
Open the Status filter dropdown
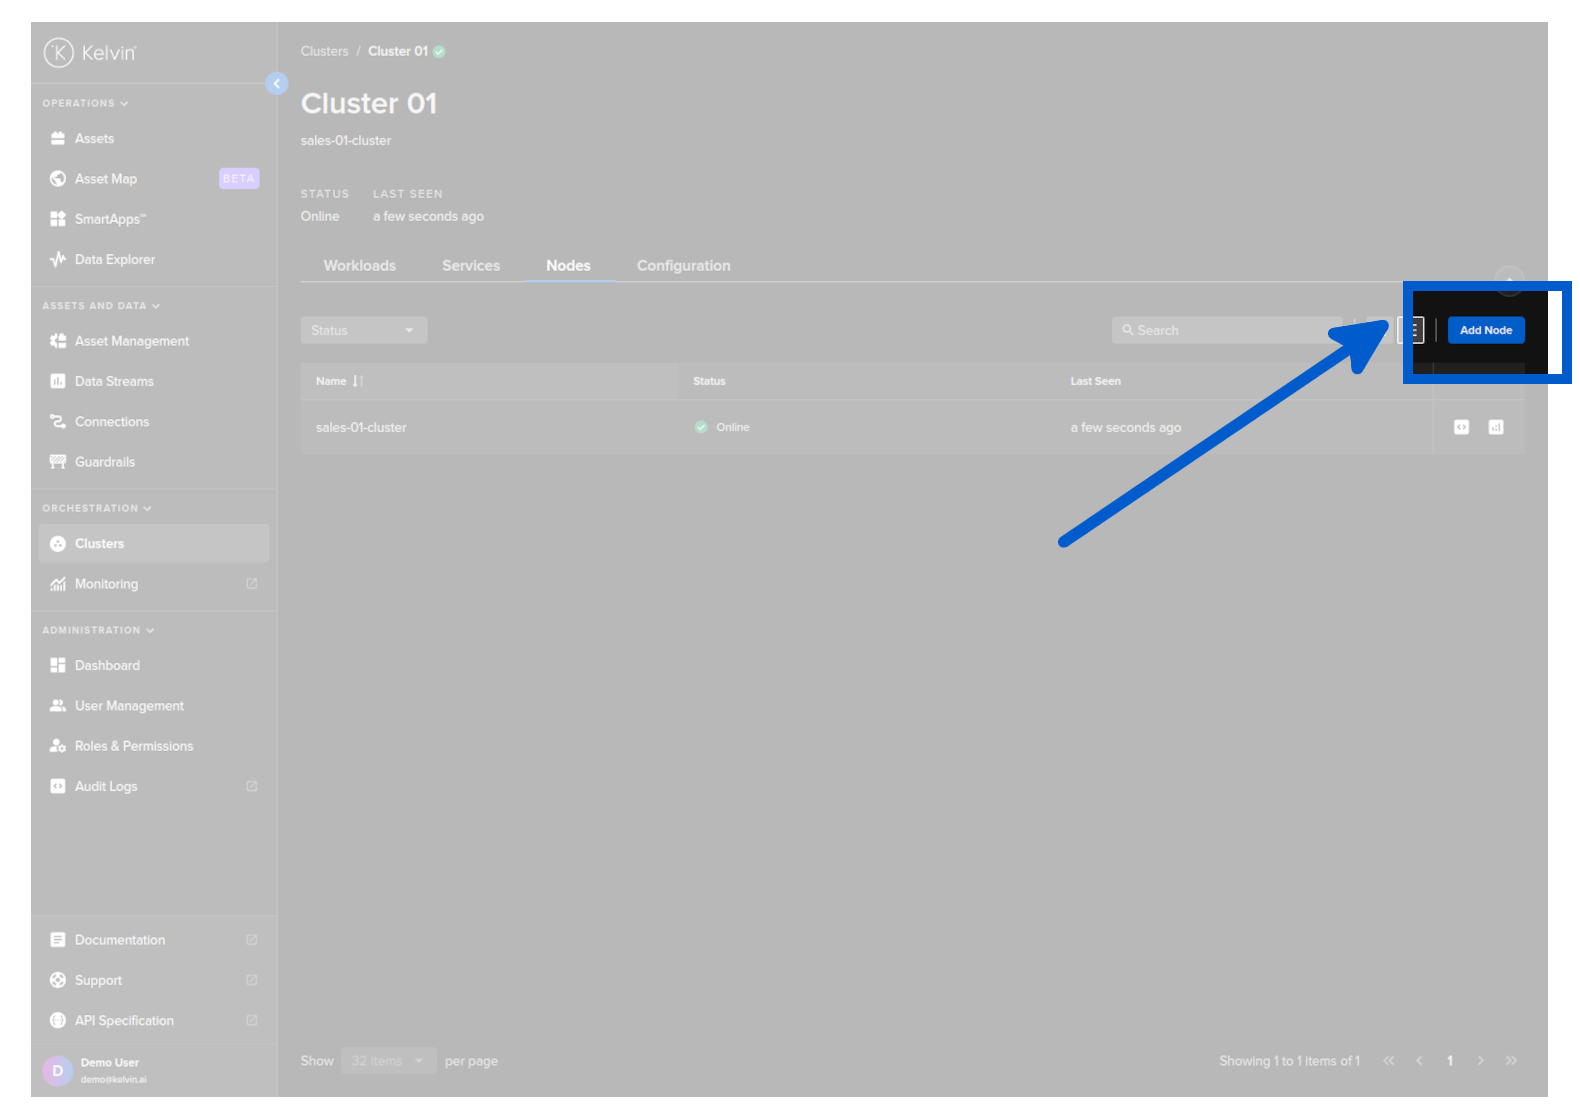pyautogui.click(x=363, y=330)
